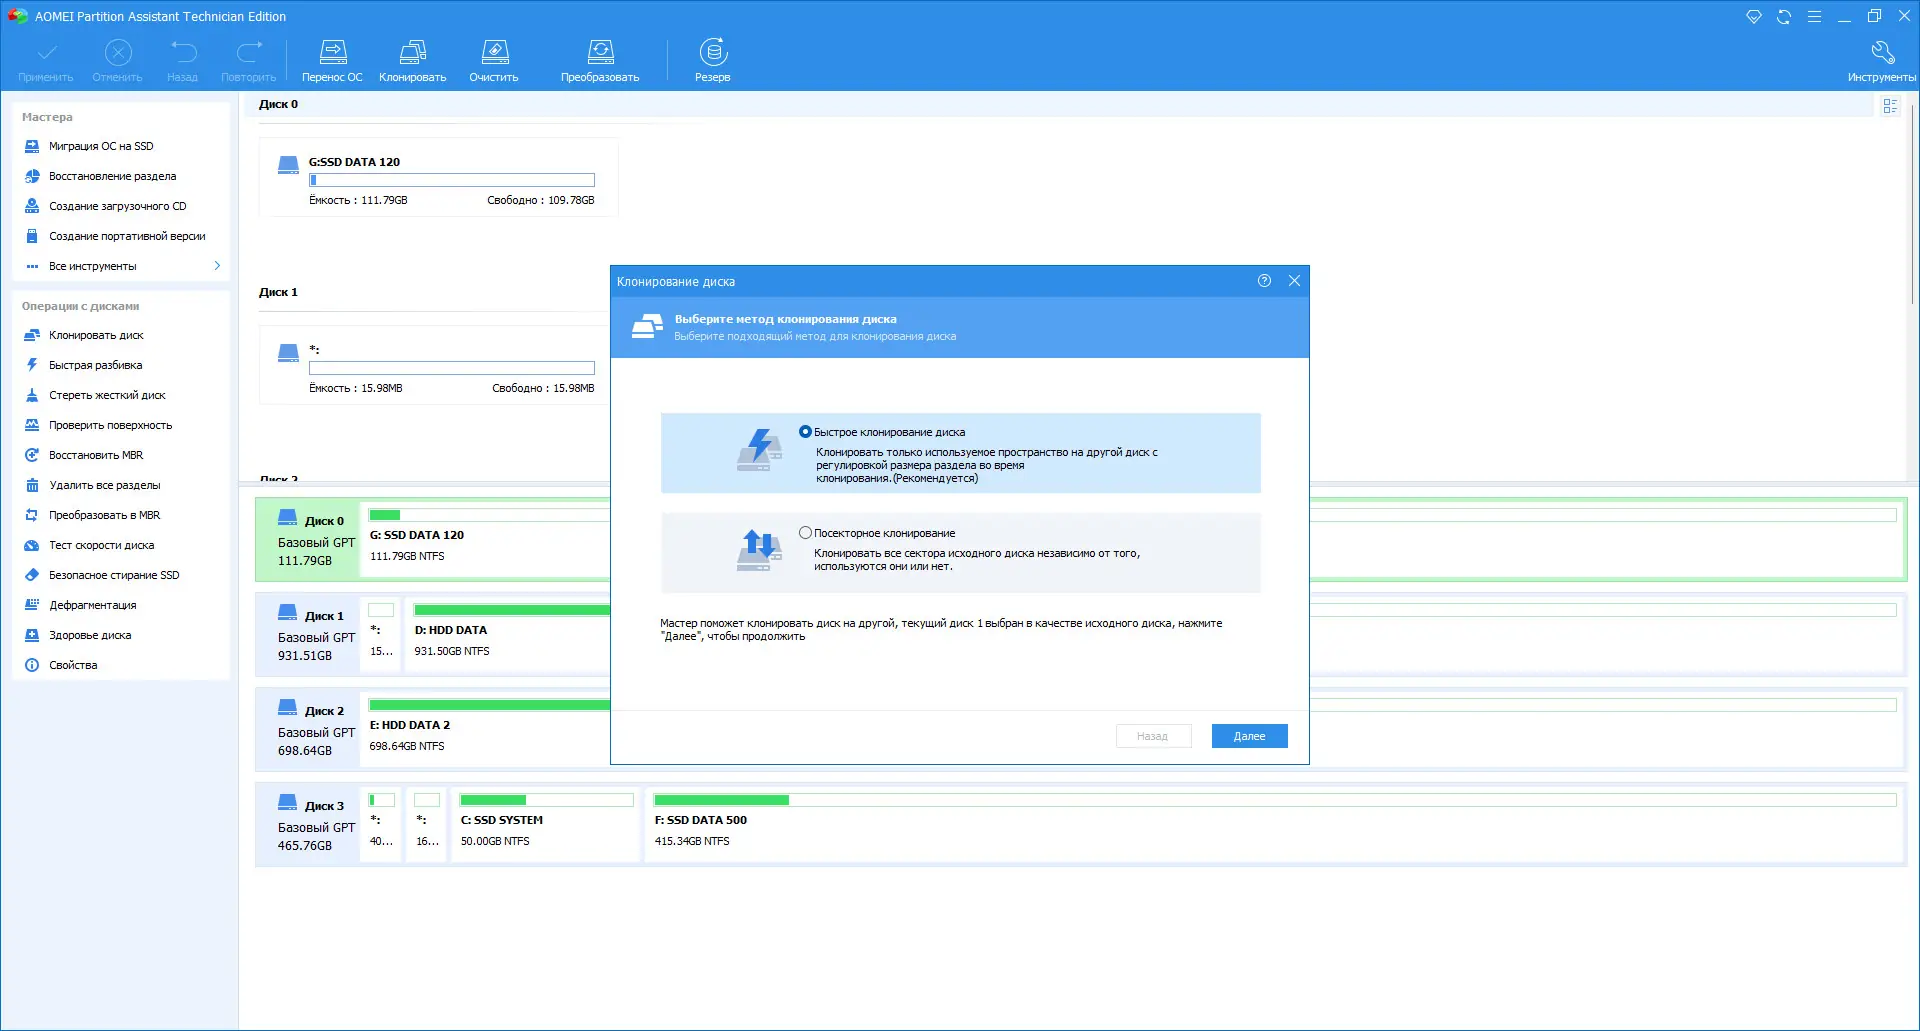Click the Дефрагментация icon
Image resolution: width=1920 pixels, height=1031 pixels.
32,605
